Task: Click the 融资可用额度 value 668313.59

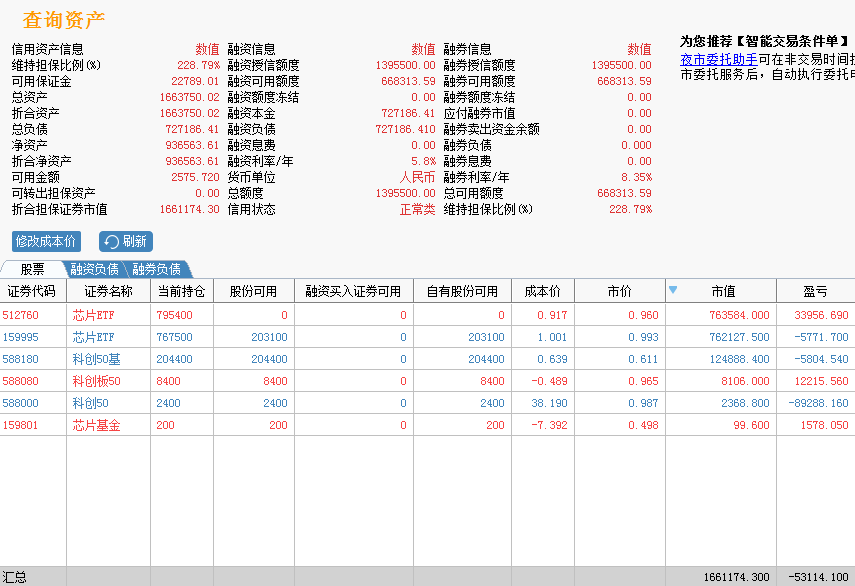Action: [x=408, y=81]
